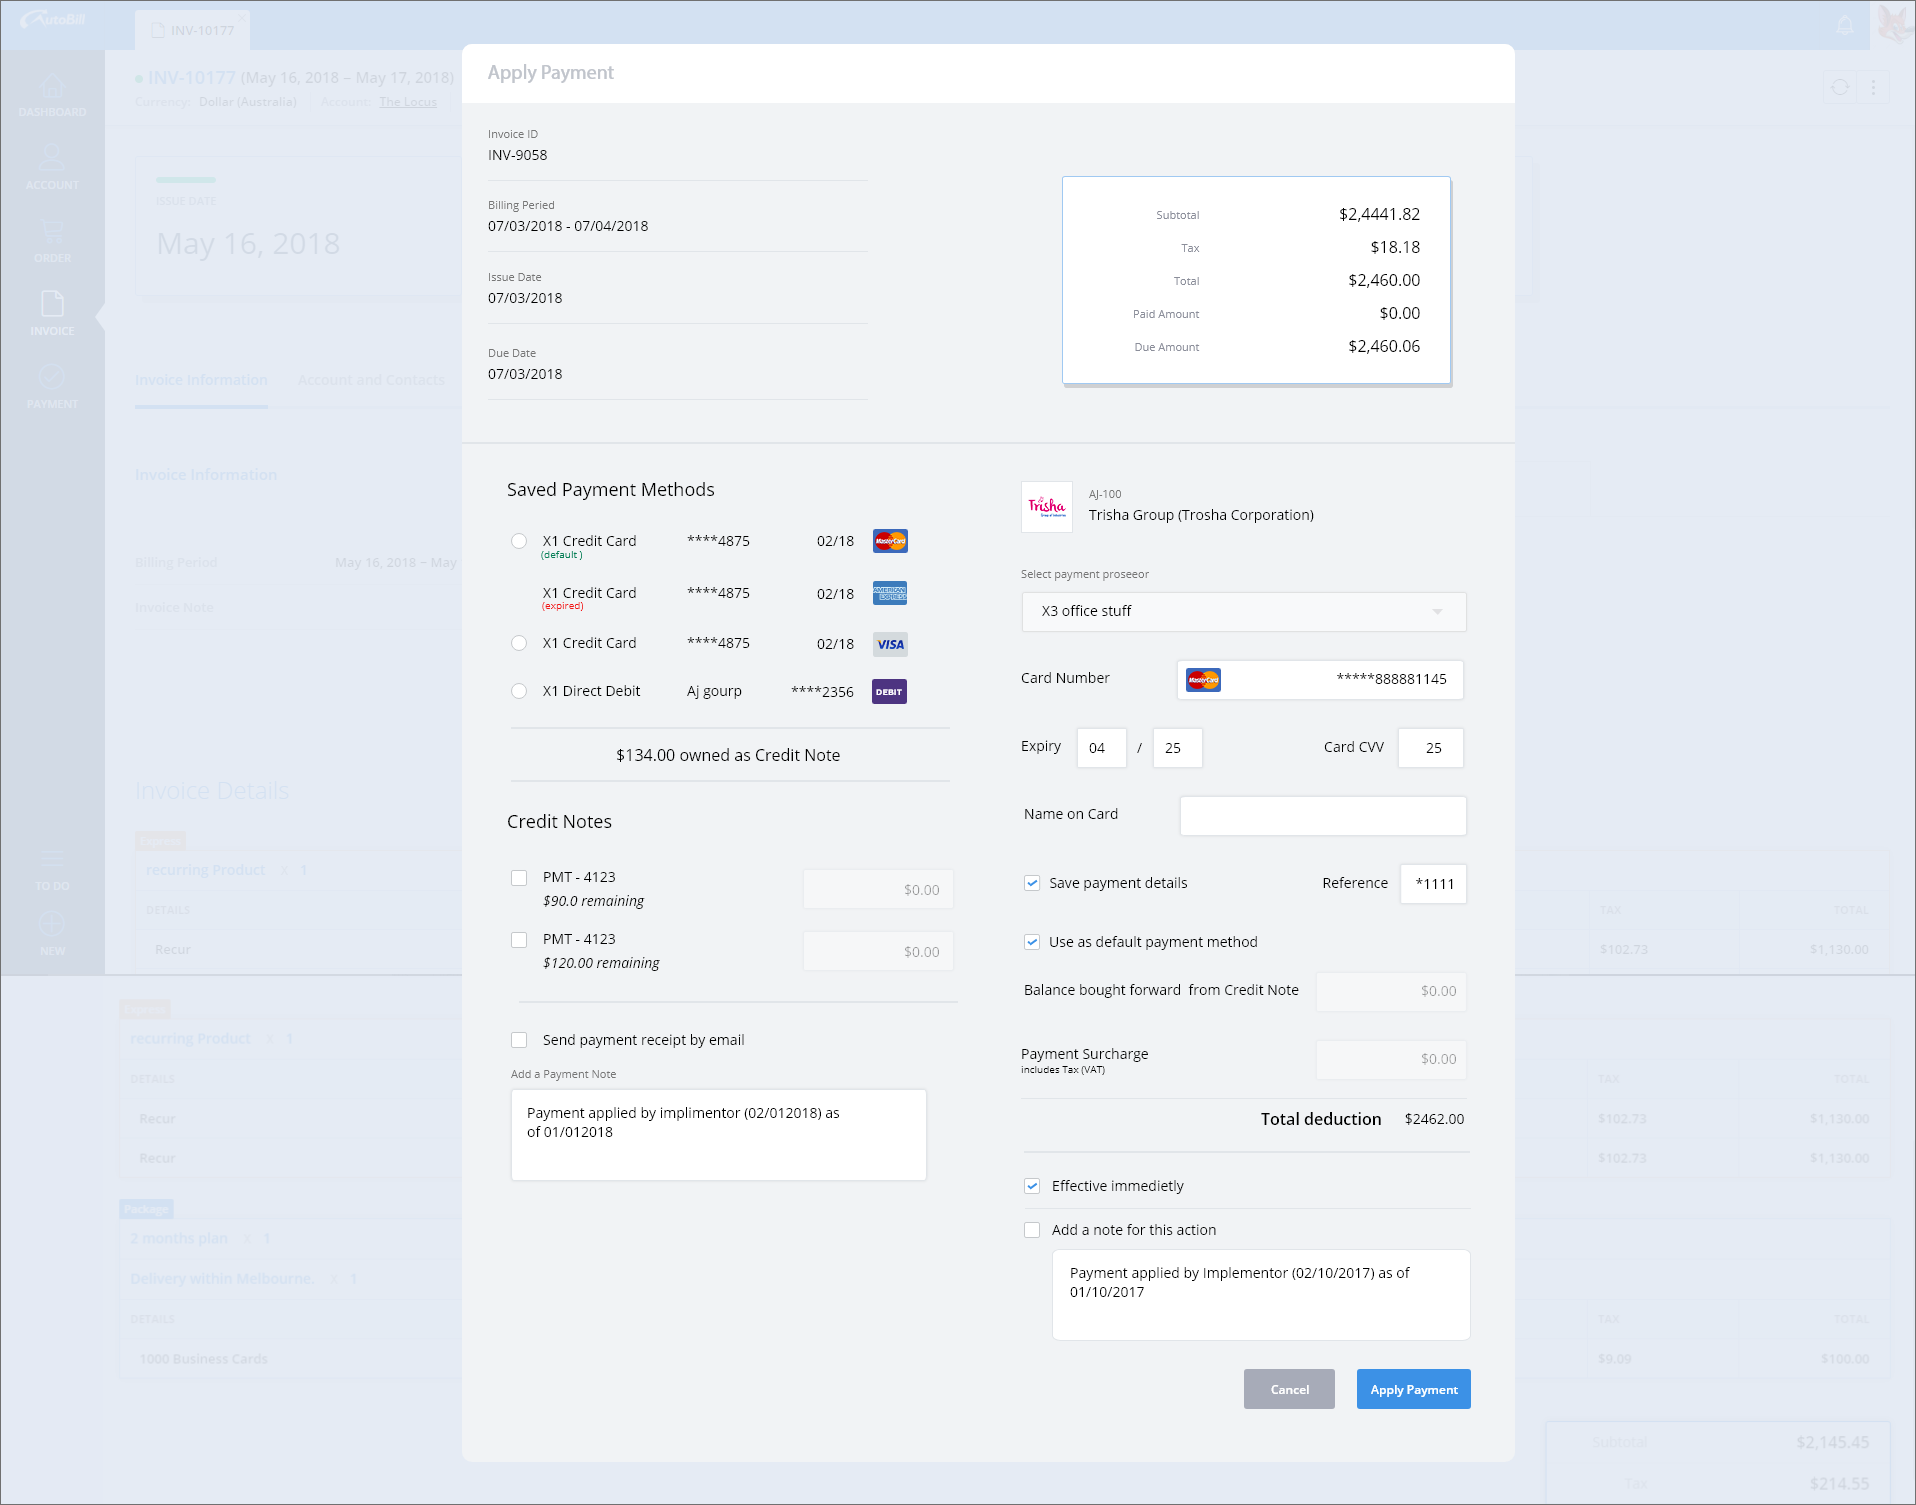This screenshot has height=1505, width=1916.
Task: Click the MasterCard icon in Card Number field
Action: pos(1203,680)
